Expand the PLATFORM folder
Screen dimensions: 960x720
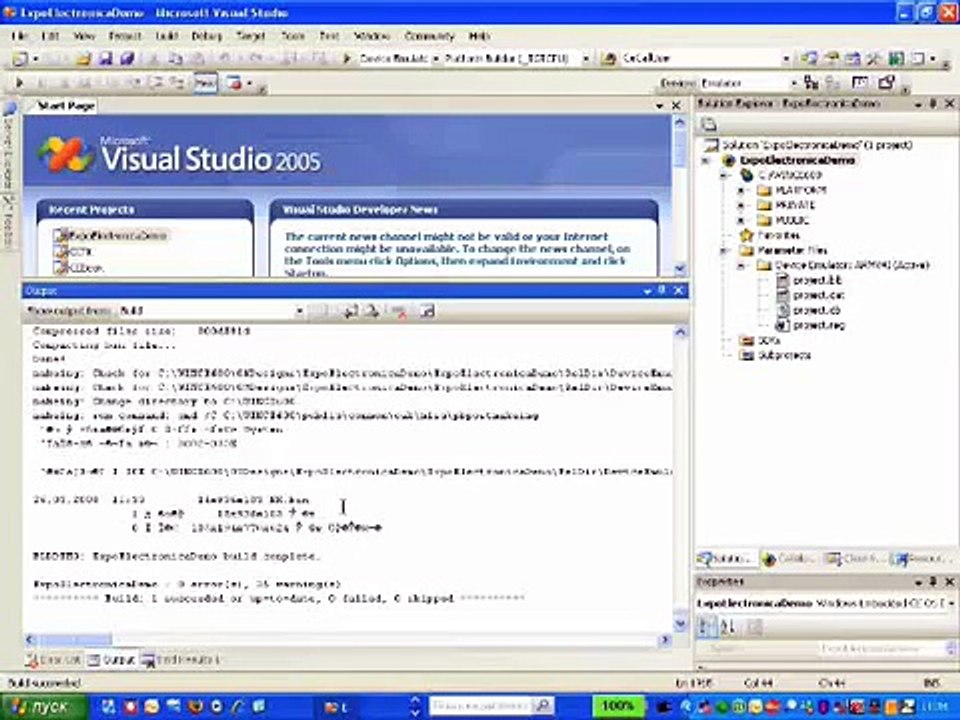(741, 190)
